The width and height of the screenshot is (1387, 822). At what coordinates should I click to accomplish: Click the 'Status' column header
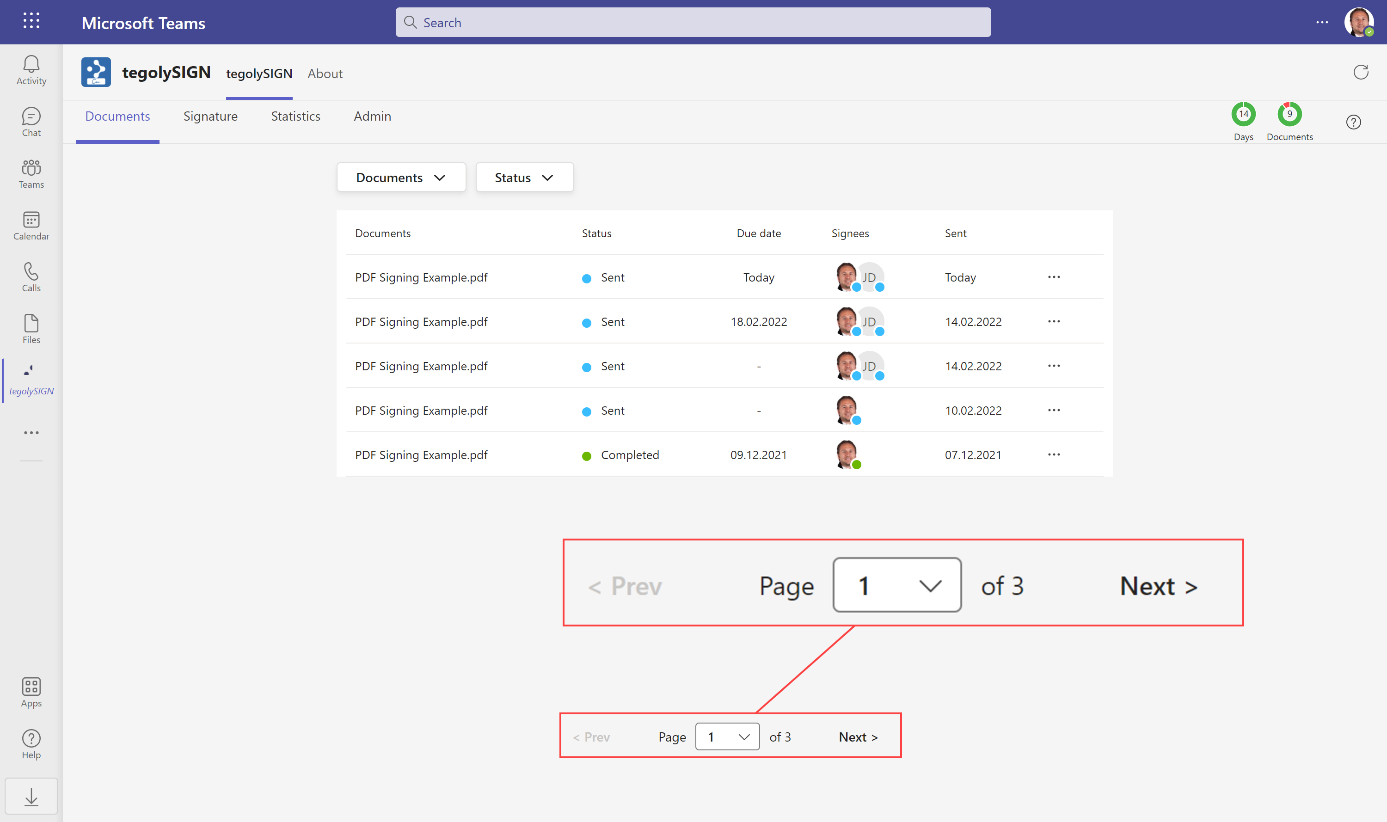pyautogui.click(x=597, y=233)
